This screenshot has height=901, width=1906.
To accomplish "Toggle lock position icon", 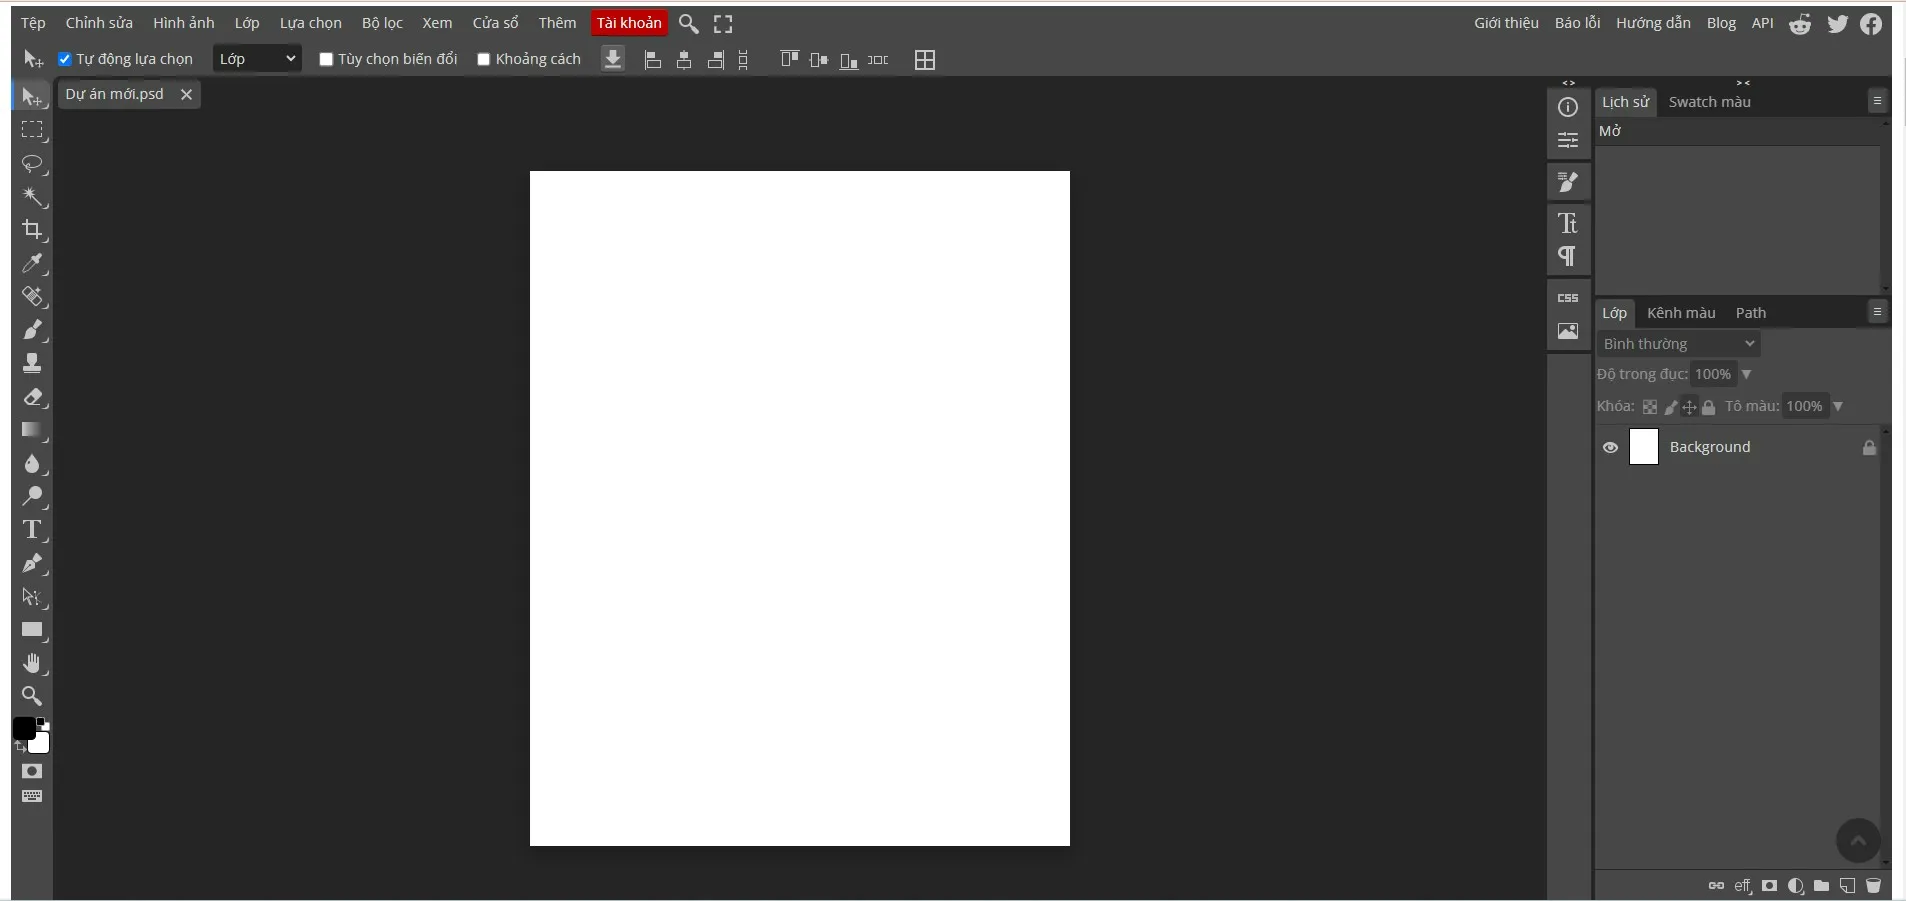I will pyautogui.click(x=1689, y=407).
